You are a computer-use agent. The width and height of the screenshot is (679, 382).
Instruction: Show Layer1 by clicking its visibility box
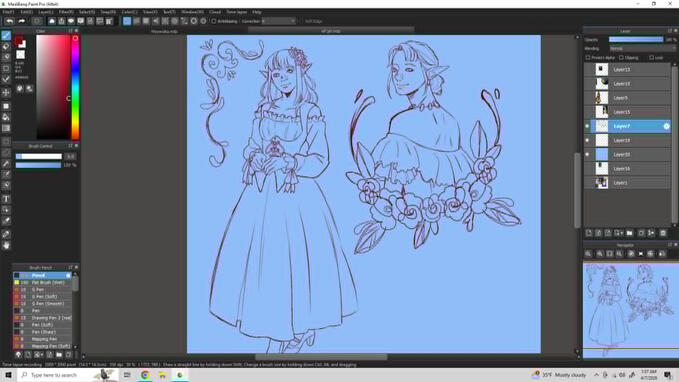tap(588, 182)
